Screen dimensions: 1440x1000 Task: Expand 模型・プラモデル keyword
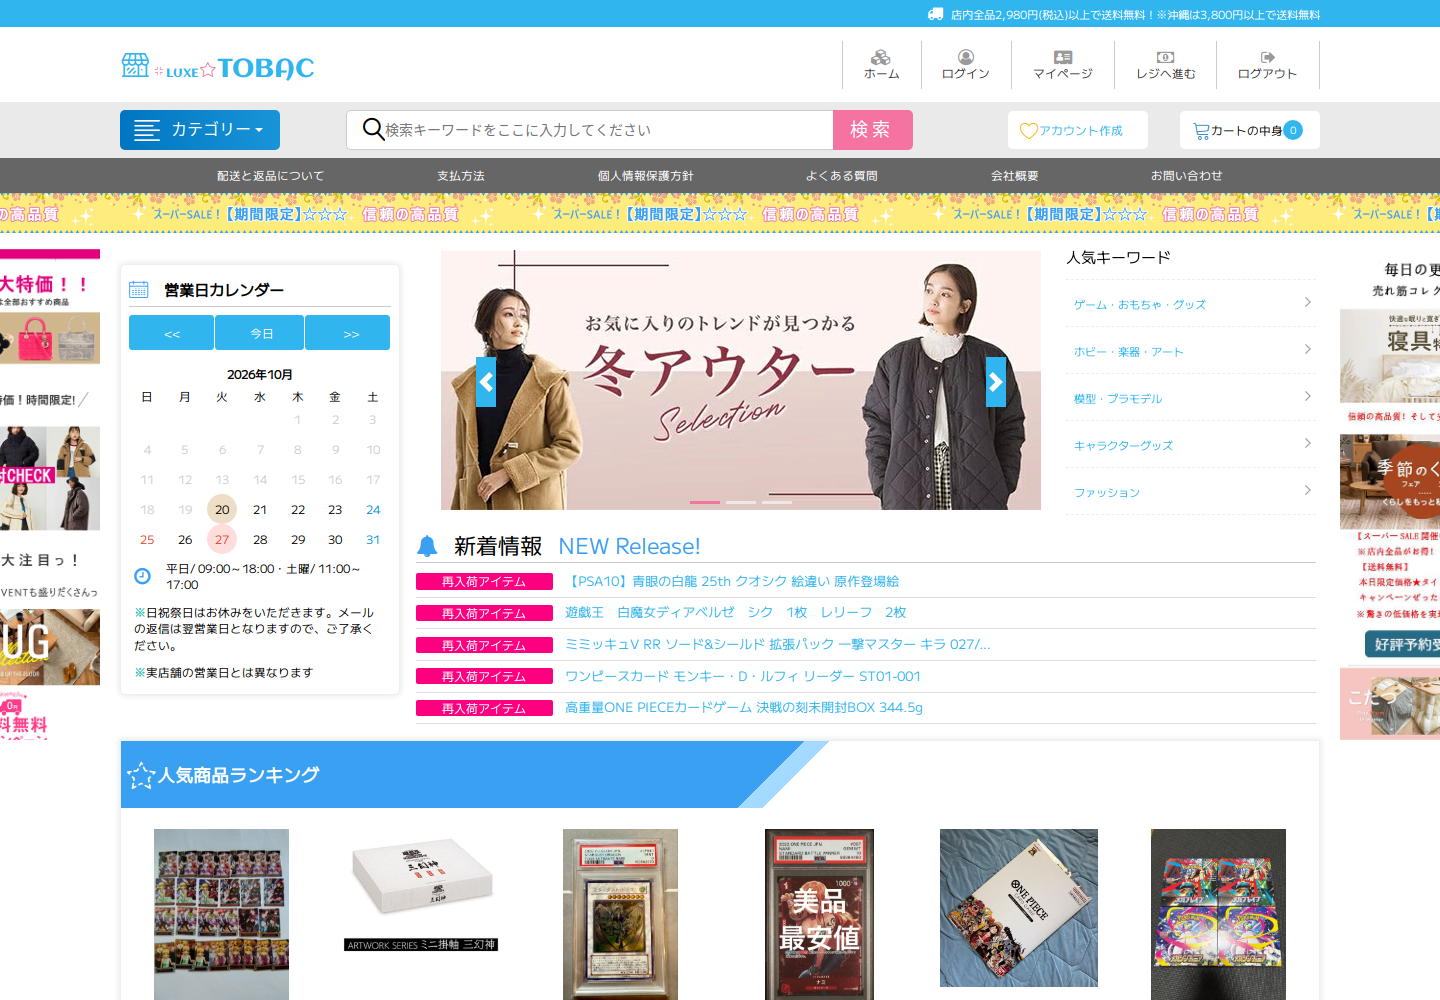[x=1191, y=397]
